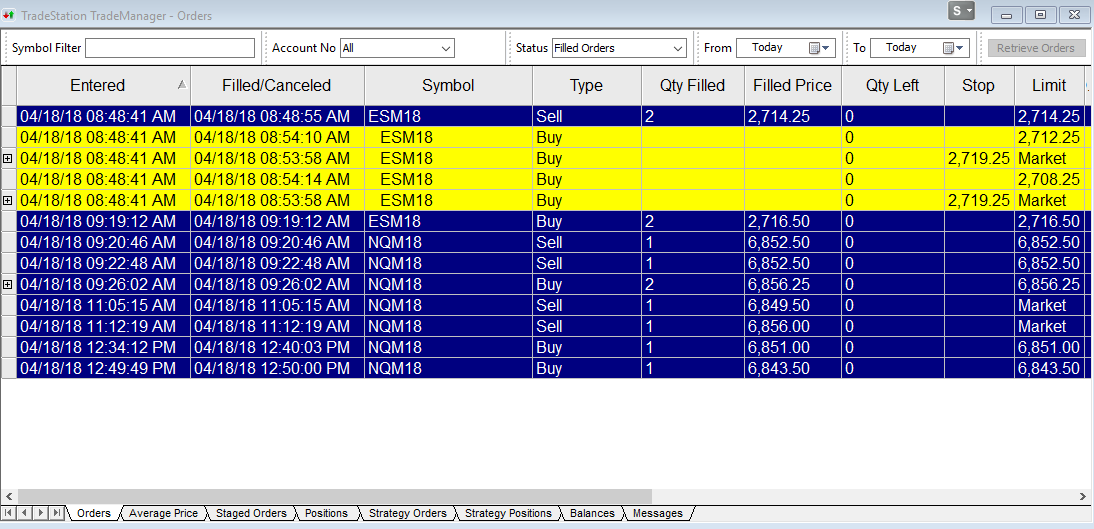1094x529 pixels.
Task: Sort by the Entered column header
Action: [x=98, y=86]
